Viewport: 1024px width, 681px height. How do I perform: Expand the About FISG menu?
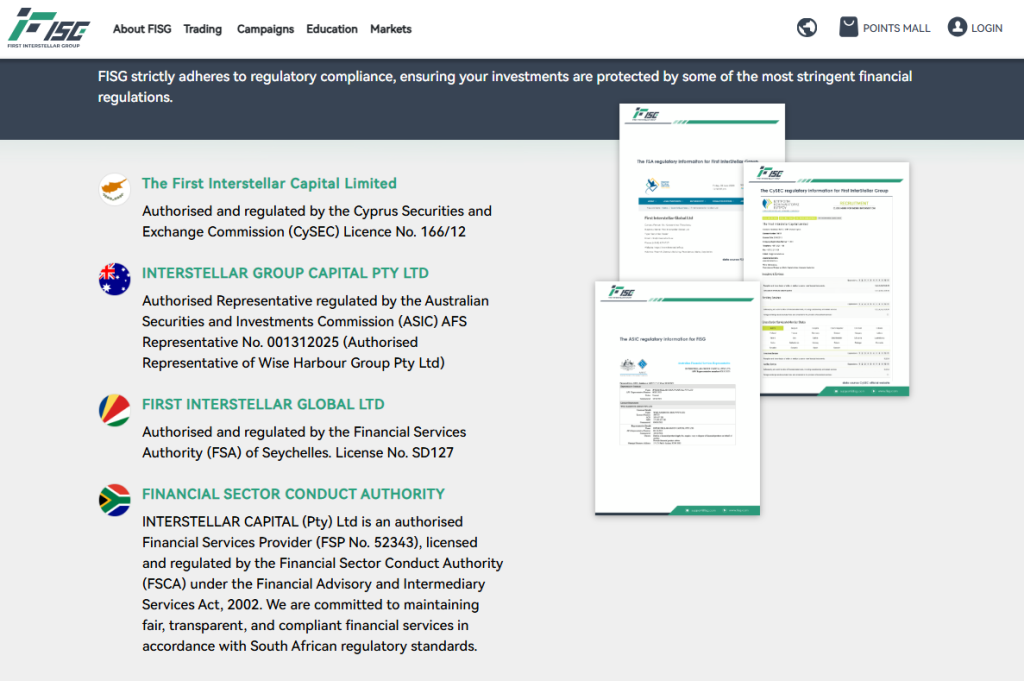(x=142, y=29)
